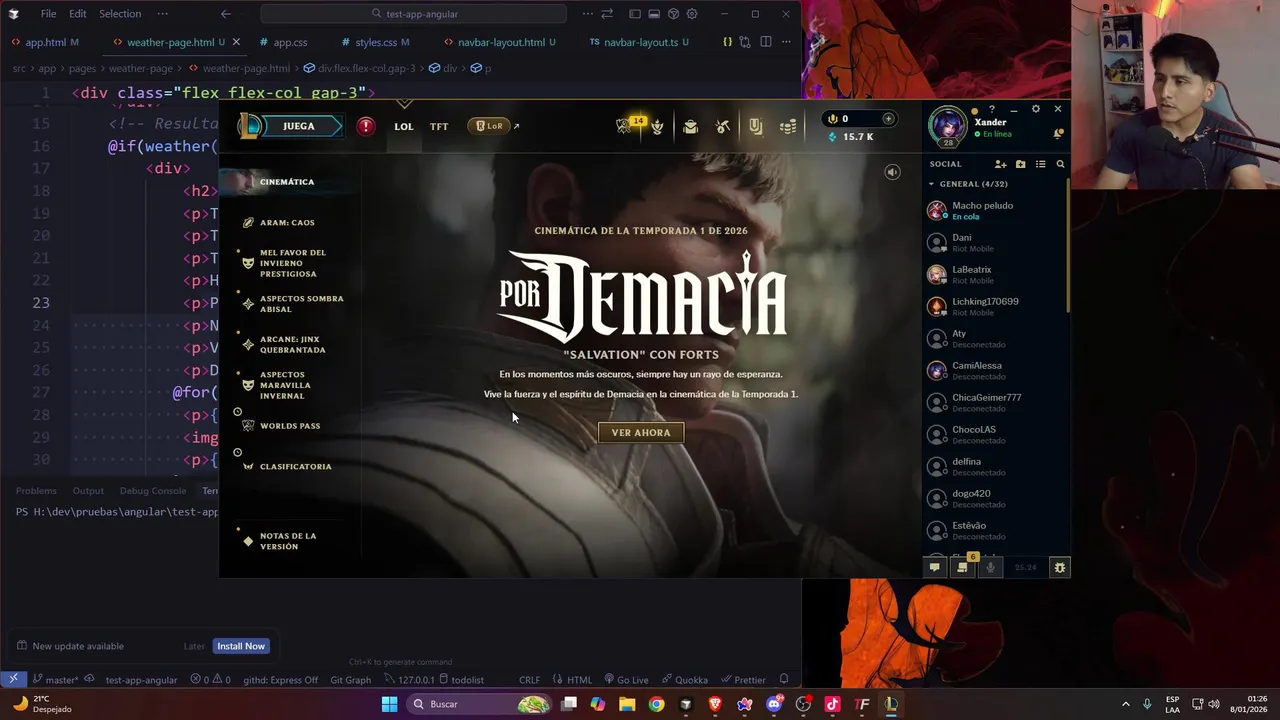Open the collection backpack icon in LoL client
The width and height of the screenshot is (1280, 720).
pyautogui.click(x=690, y=126)
